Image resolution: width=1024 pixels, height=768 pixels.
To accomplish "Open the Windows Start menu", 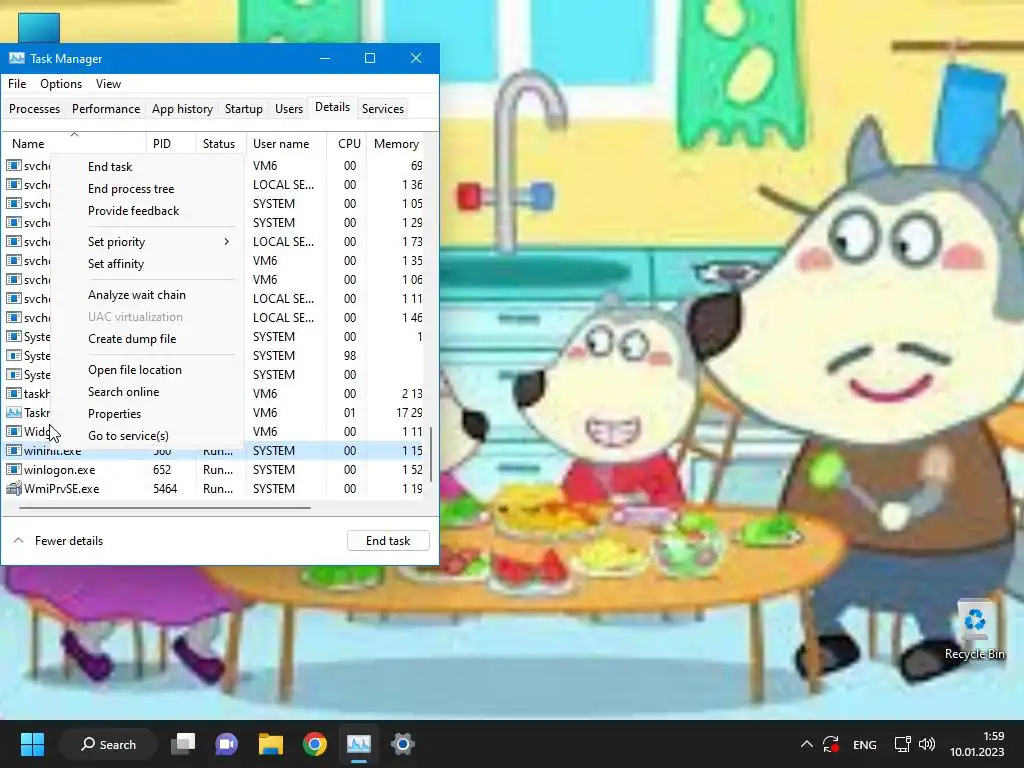I will click(32, 744).
